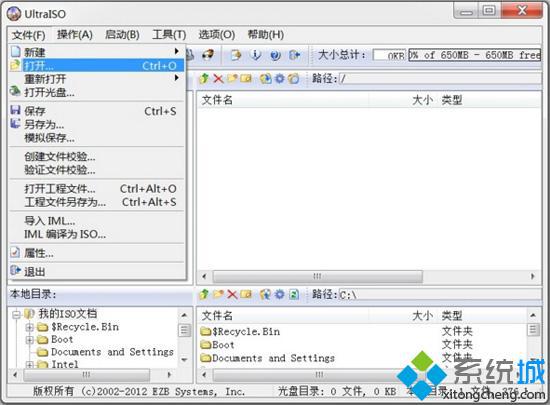Click the new folder icon in the local directory toolbar
This screenshot has width=550, height=405.
pos(218,294)
